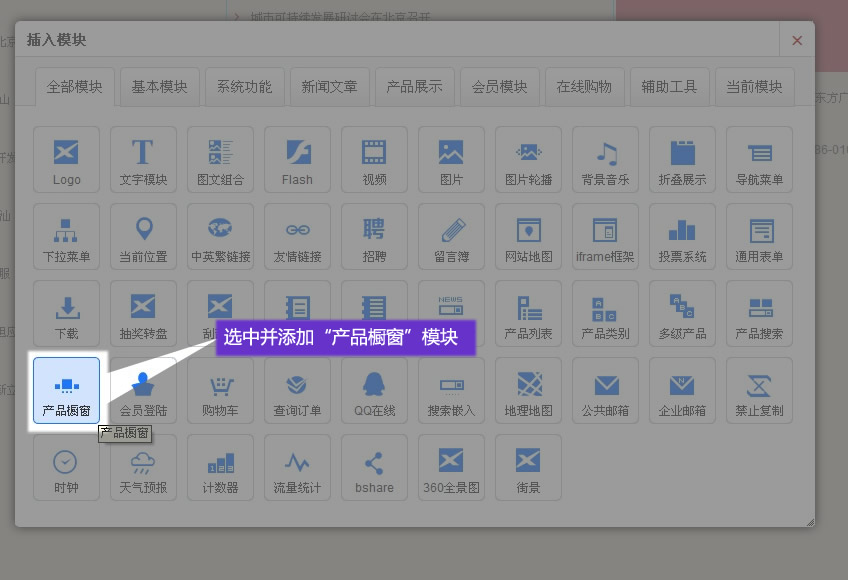Select the 视频 video module
Screen dimensions: 848x580
374,158
